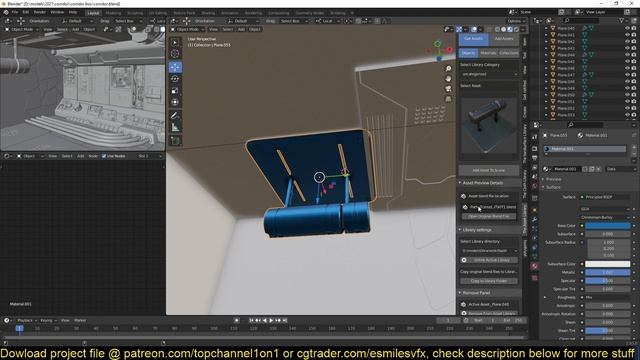Open the library directory dropdown

489,251
